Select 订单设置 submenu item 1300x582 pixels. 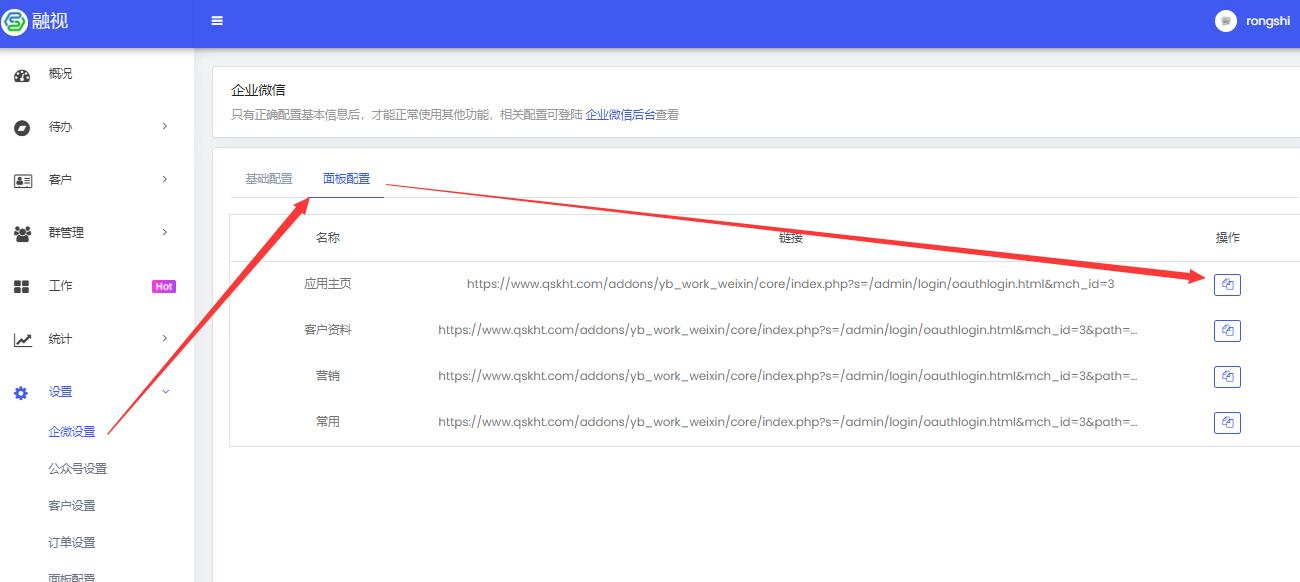(72, 543)
